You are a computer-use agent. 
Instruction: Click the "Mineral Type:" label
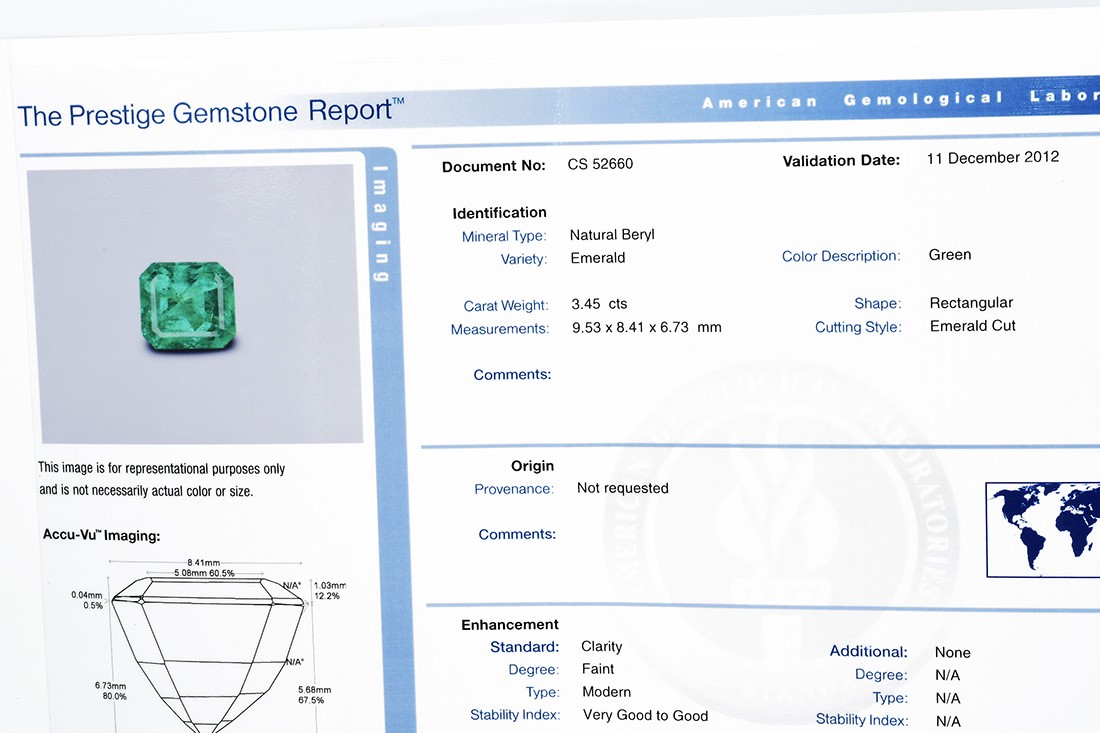point(504,236)
